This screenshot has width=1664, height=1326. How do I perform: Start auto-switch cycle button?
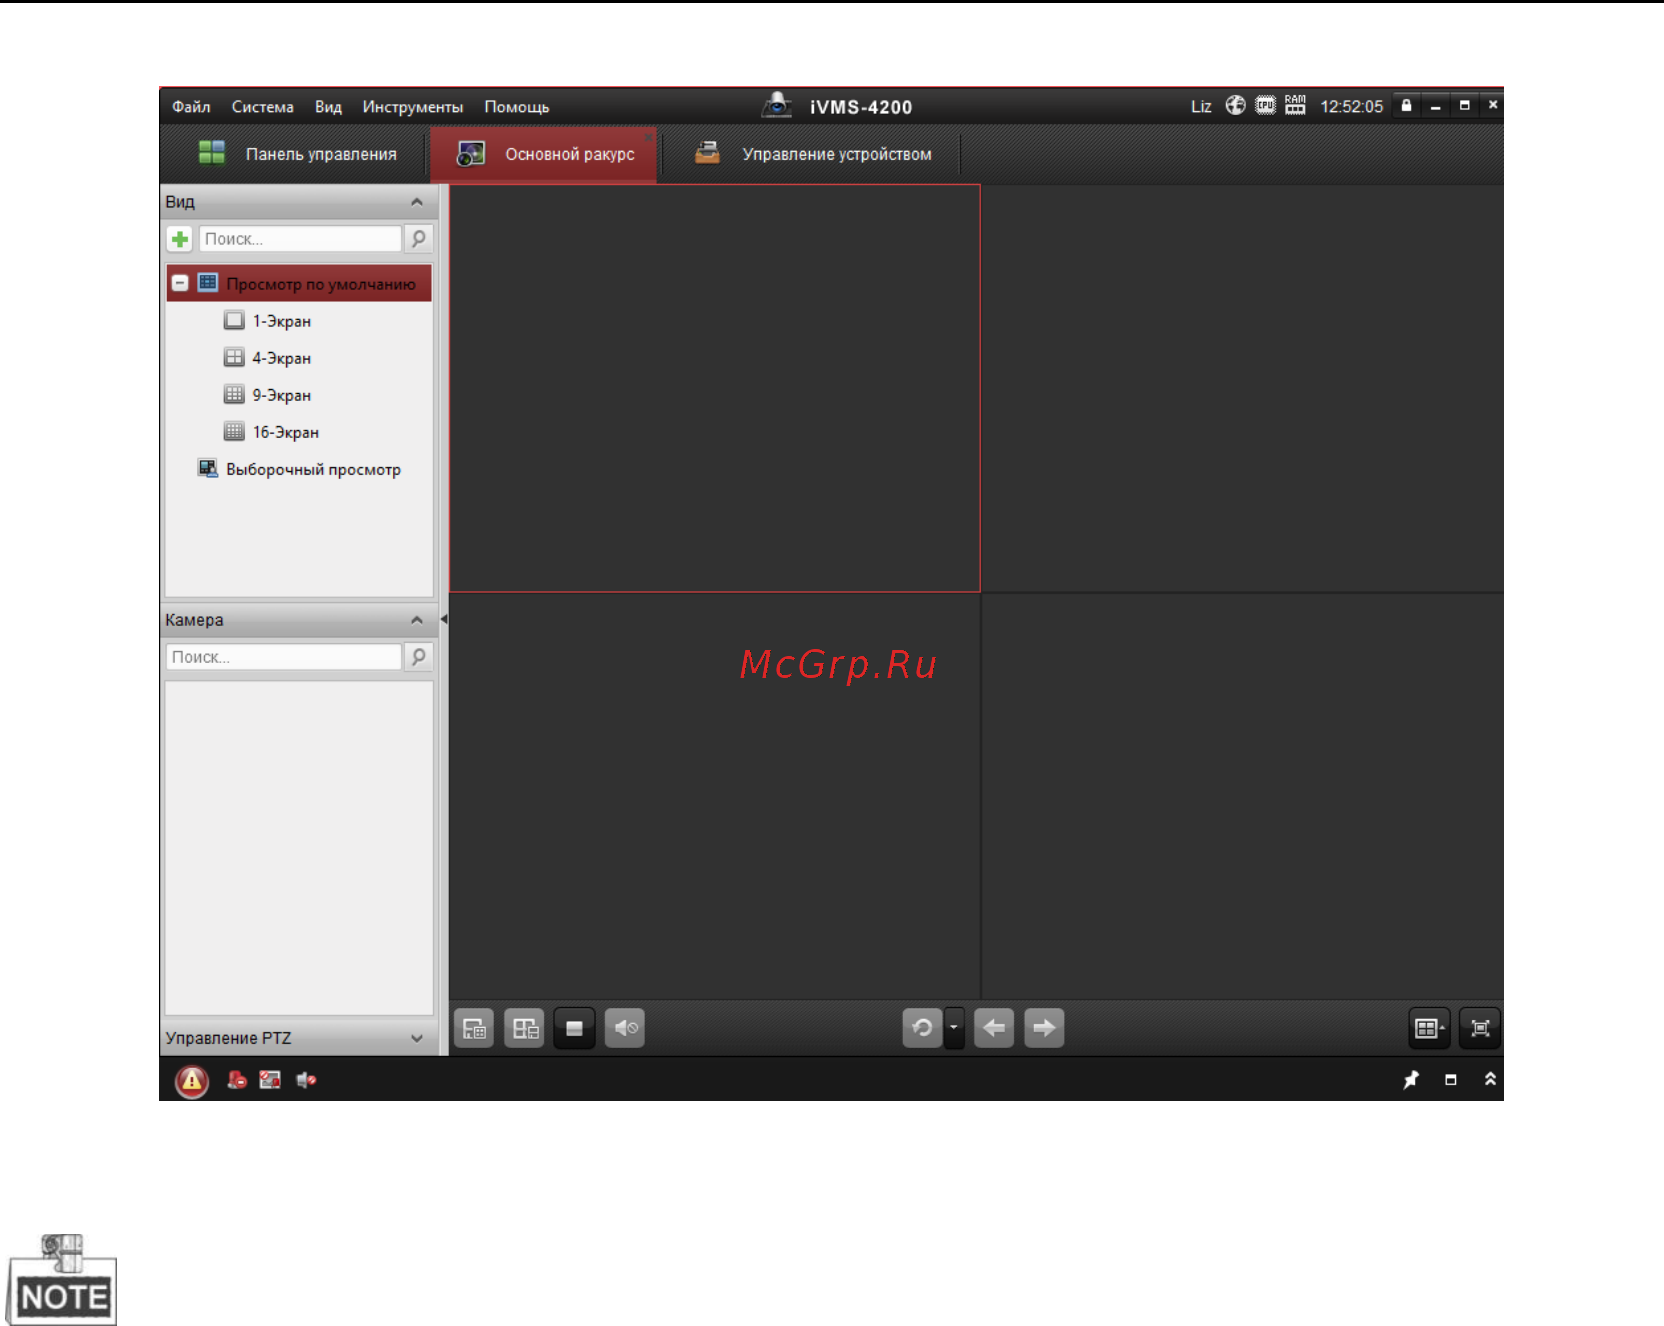click(x=922, y=1028)
